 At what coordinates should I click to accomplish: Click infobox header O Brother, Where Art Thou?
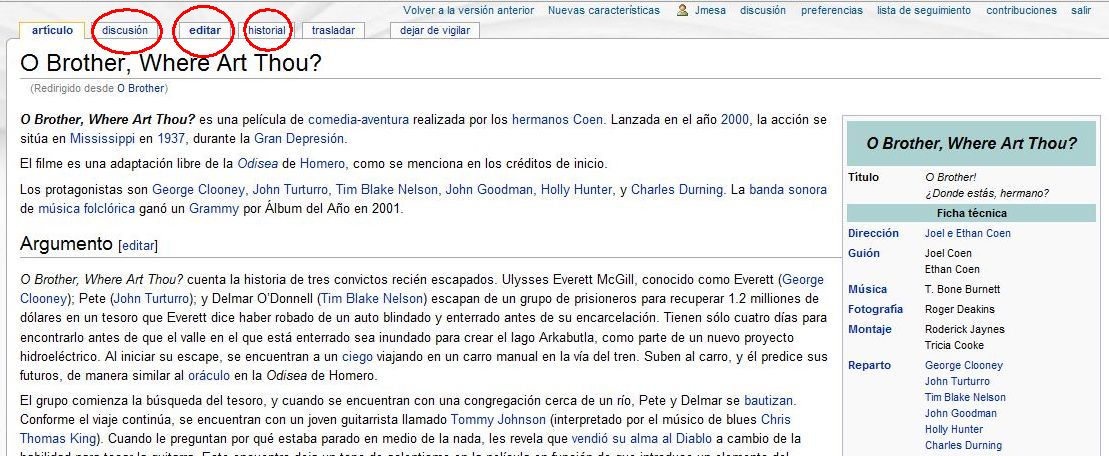[971, 143]
